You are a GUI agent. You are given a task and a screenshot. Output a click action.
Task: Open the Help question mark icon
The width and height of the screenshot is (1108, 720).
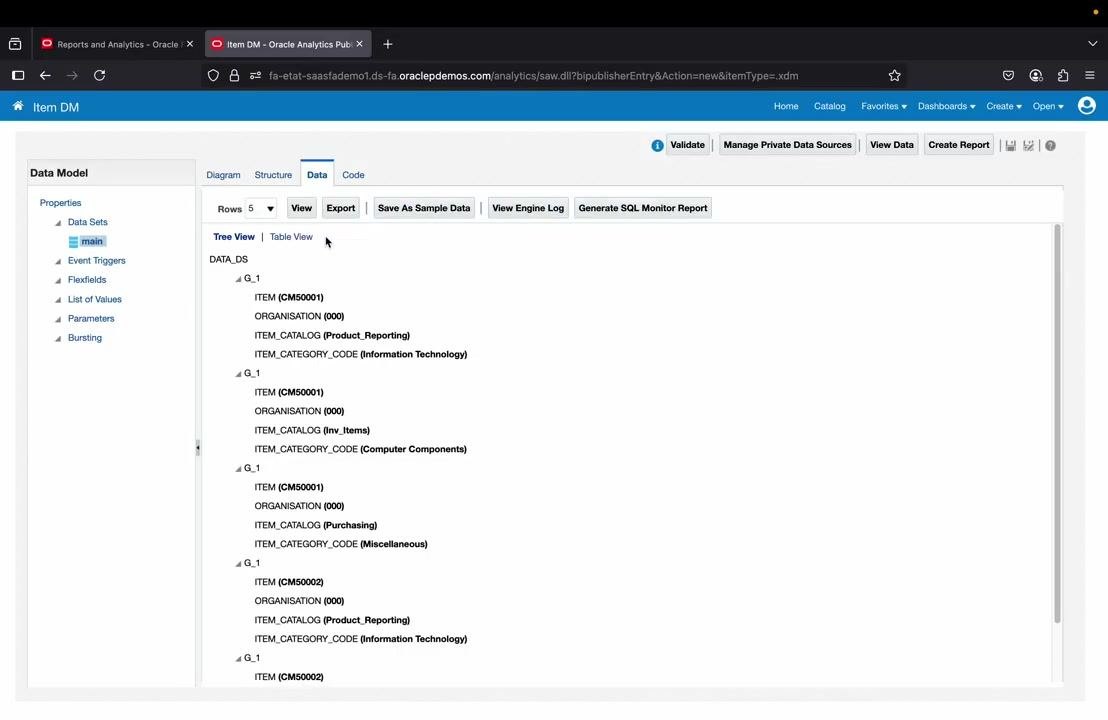[x=1050, y=146]
